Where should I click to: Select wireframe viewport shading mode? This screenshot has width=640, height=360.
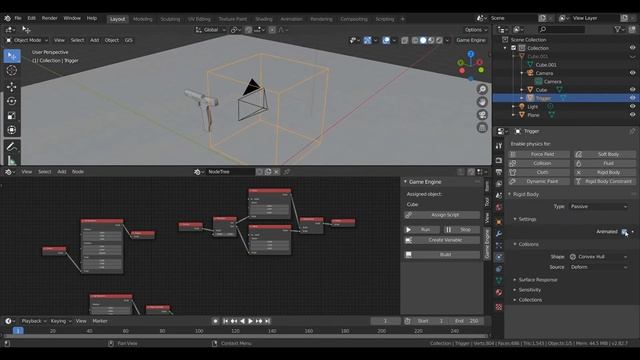pyautogui.click(x=415, y=40)
